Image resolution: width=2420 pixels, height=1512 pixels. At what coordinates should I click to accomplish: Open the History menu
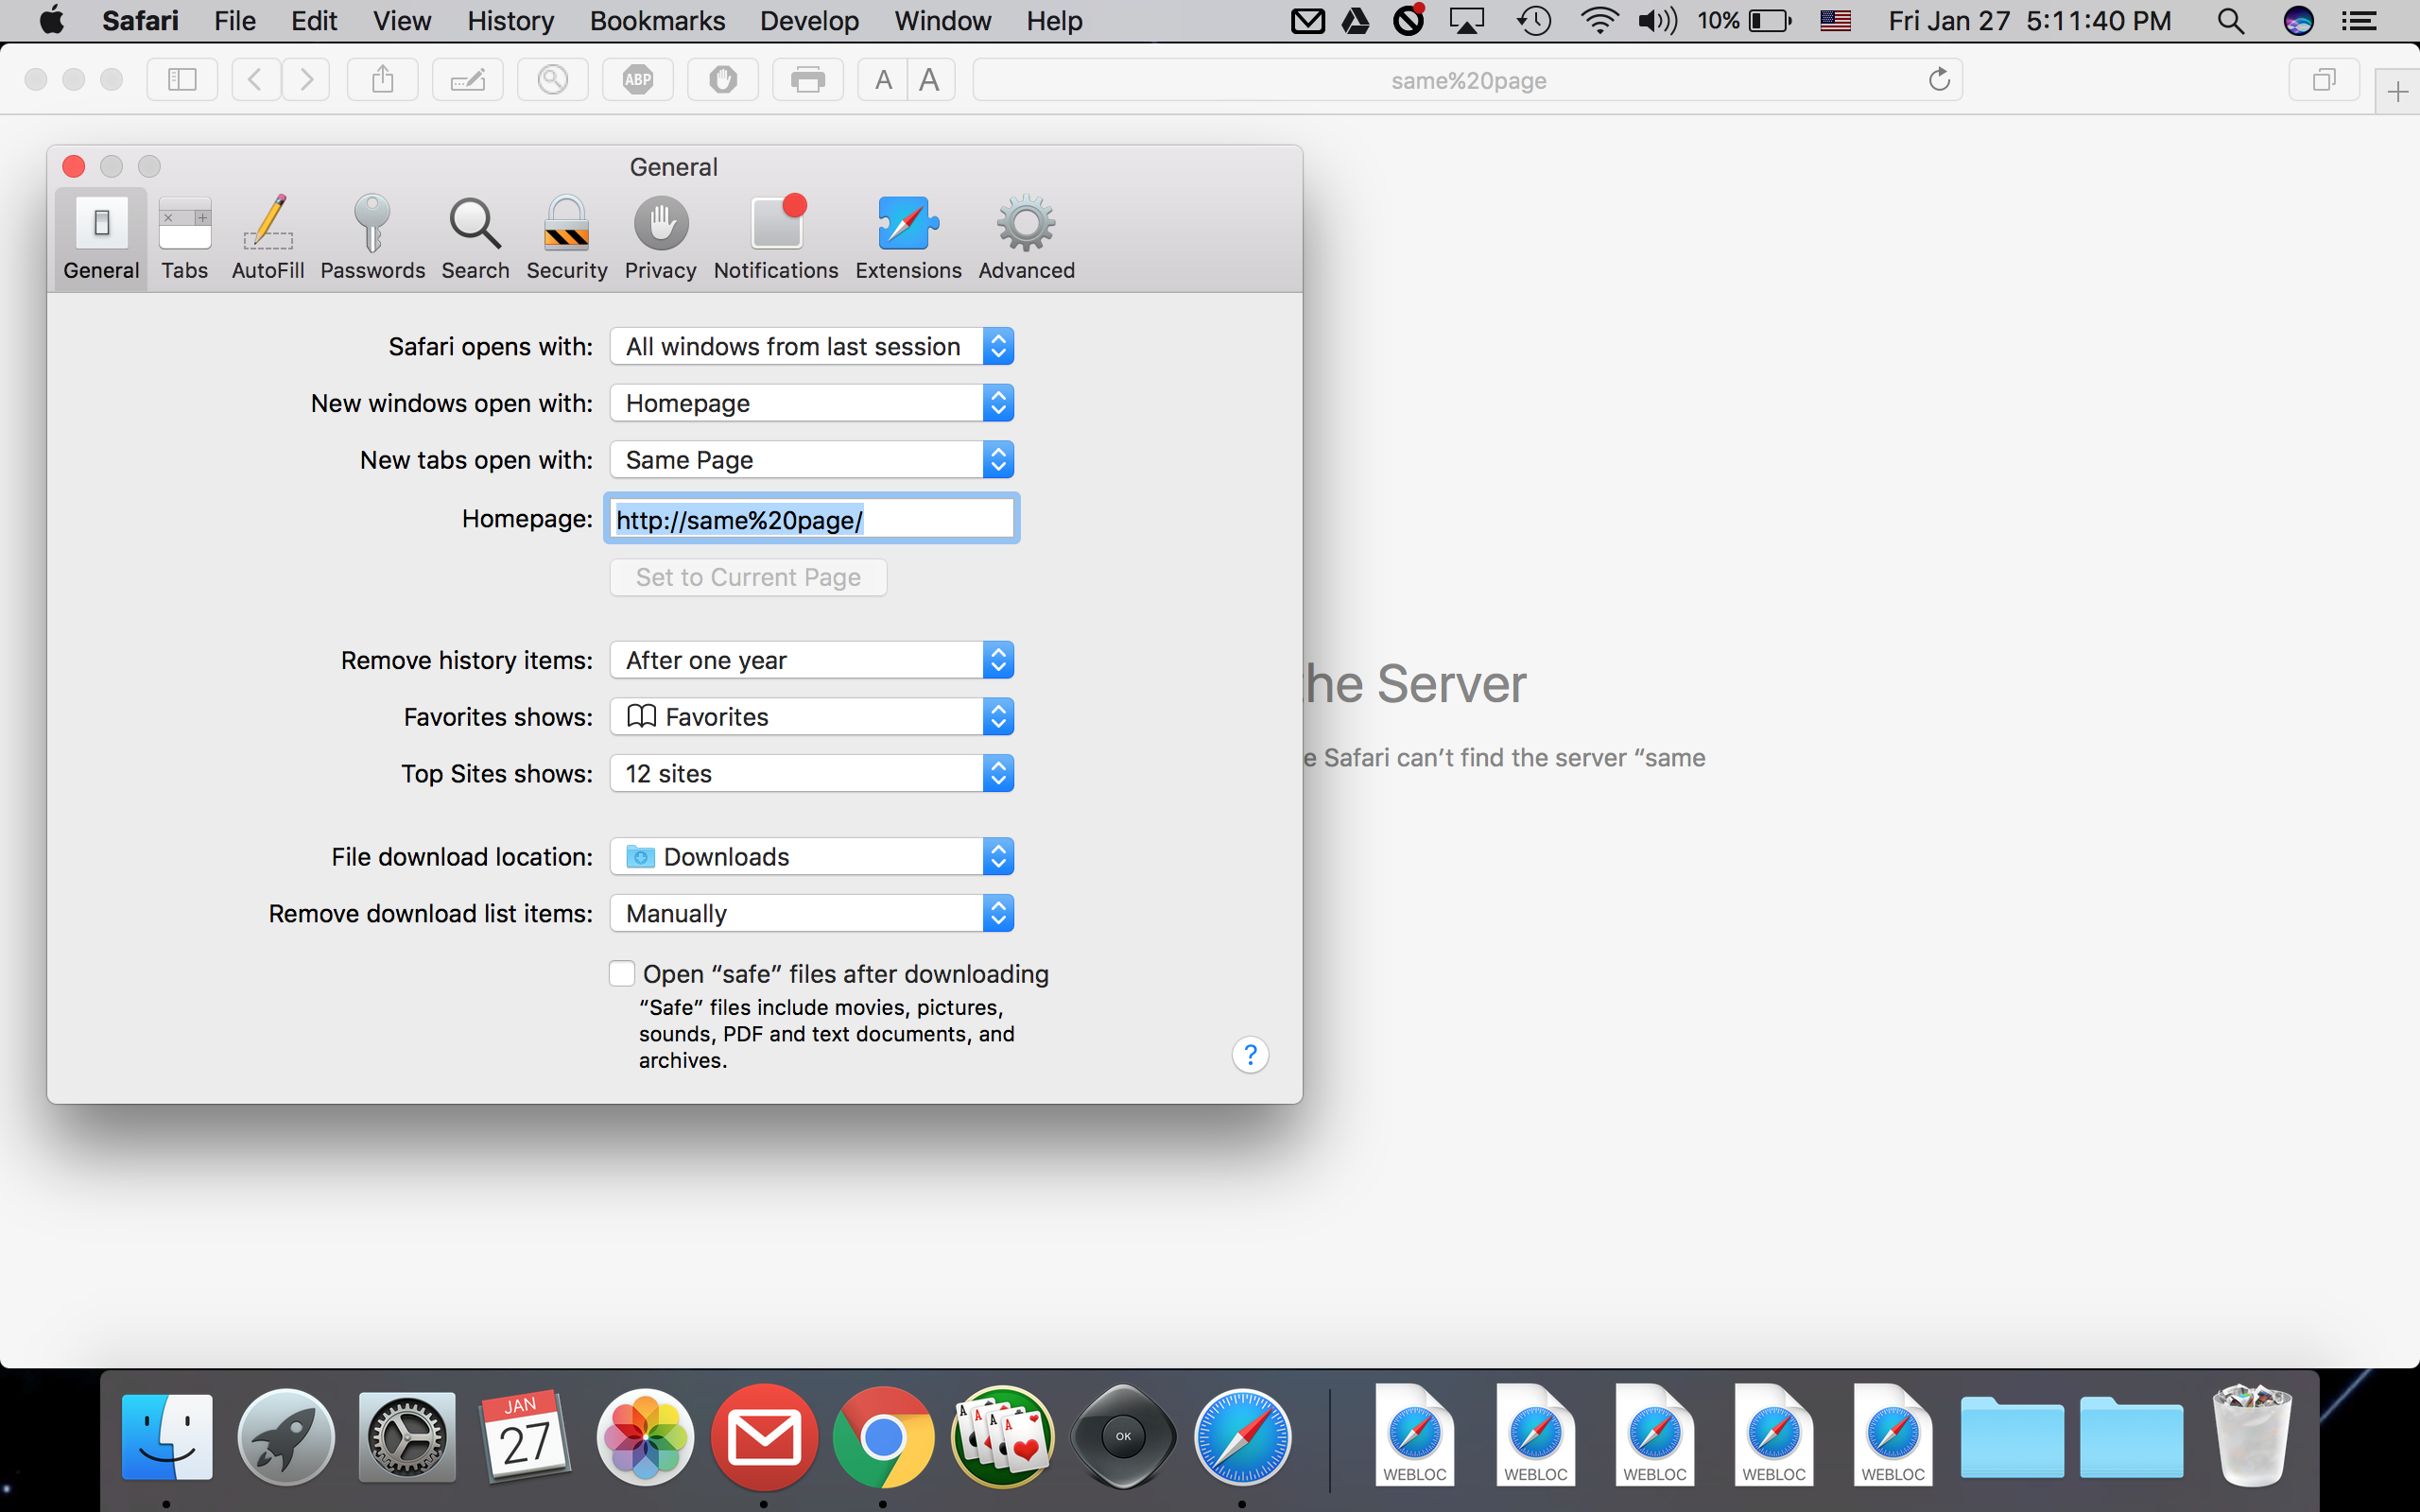[510, 21]
